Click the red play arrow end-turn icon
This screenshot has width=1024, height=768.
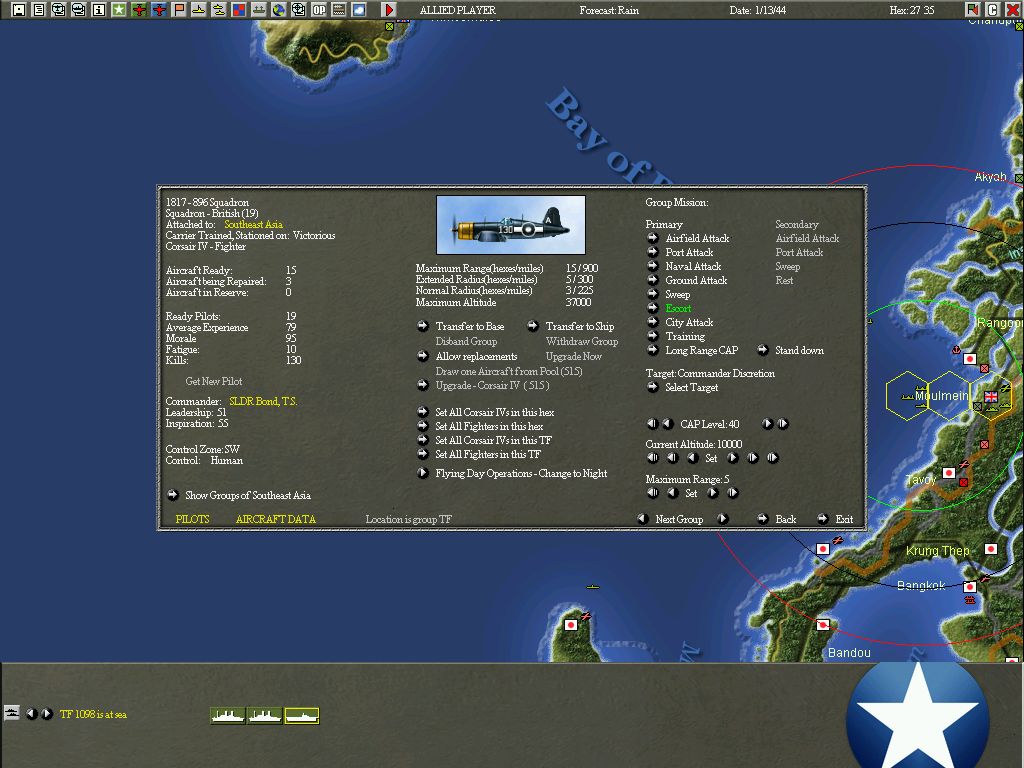[389, 9]
